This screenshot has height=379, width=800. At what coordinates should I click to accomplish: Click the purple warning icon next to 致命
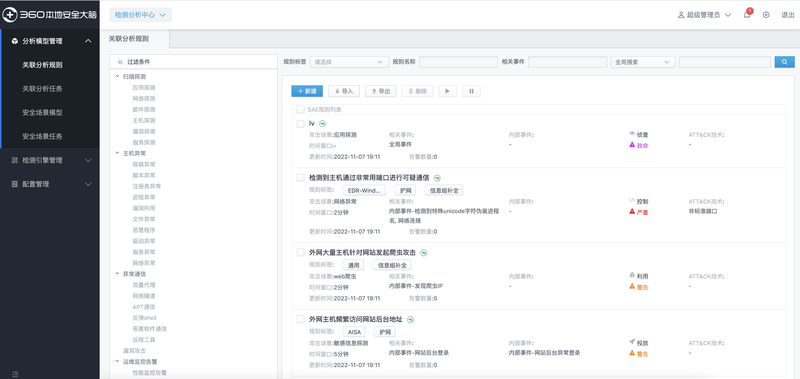pos(632,145)
